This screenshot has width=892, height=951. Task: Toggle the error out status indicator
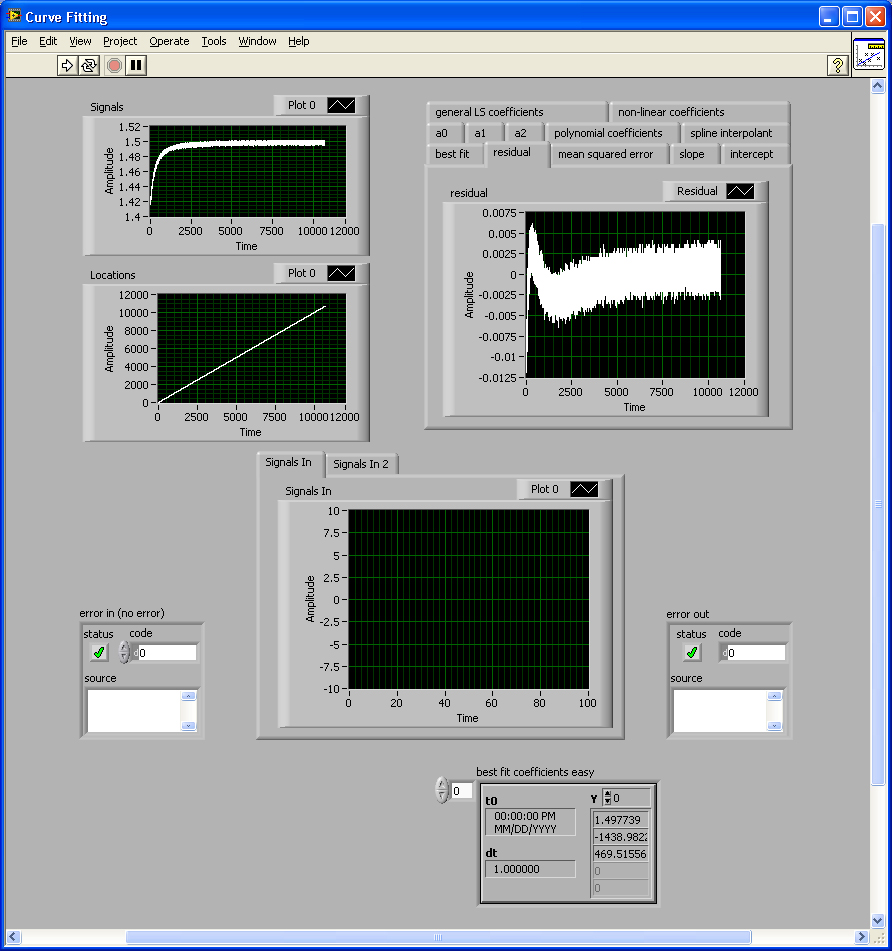click(x=691, y=652)
